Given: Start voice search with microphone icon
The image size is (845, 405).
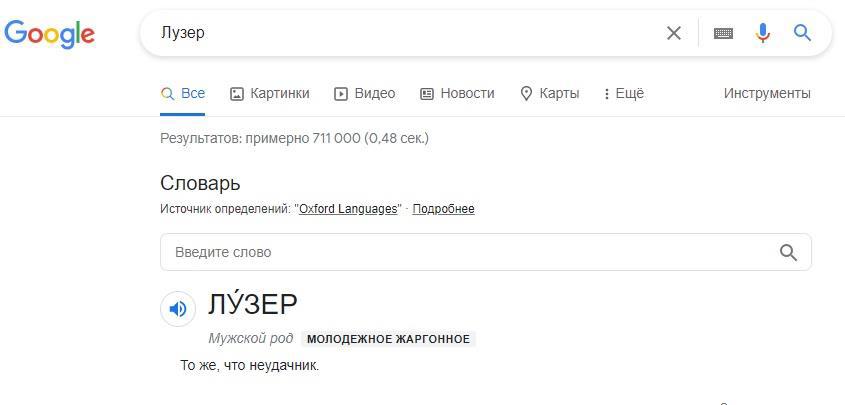Looking at the screenshot, I should click(763, 33).
